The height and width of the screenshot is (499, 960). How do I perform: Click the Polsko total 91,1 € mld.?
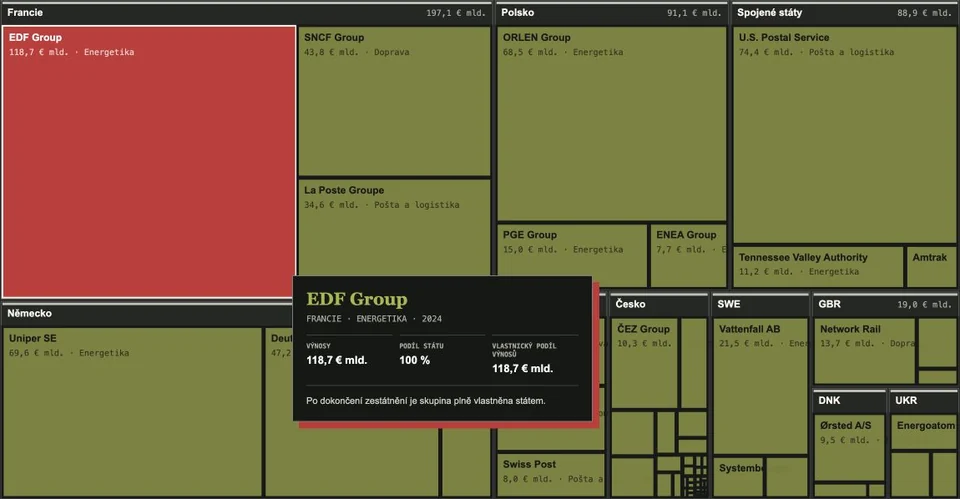click(694, 13)
